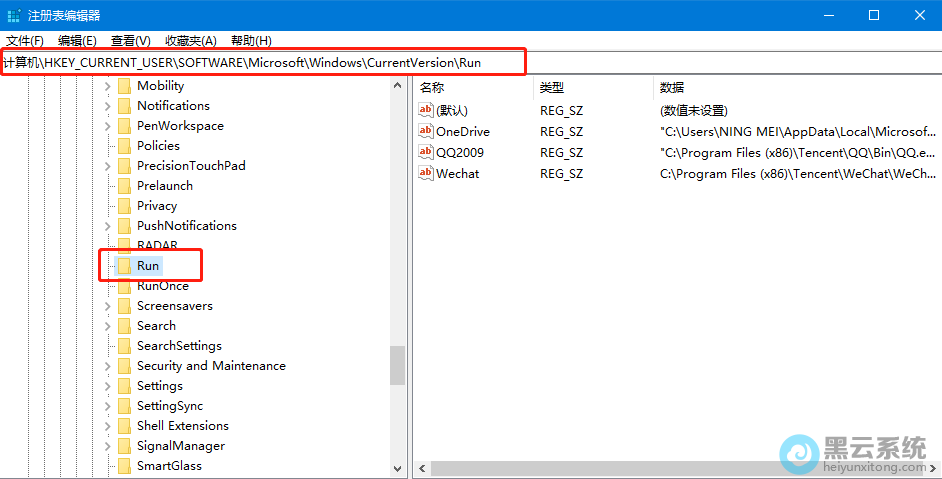The image size is (942, 479).
Task: Click the tree pane vertical scrollbar thumb
Action: click(398, 365)
